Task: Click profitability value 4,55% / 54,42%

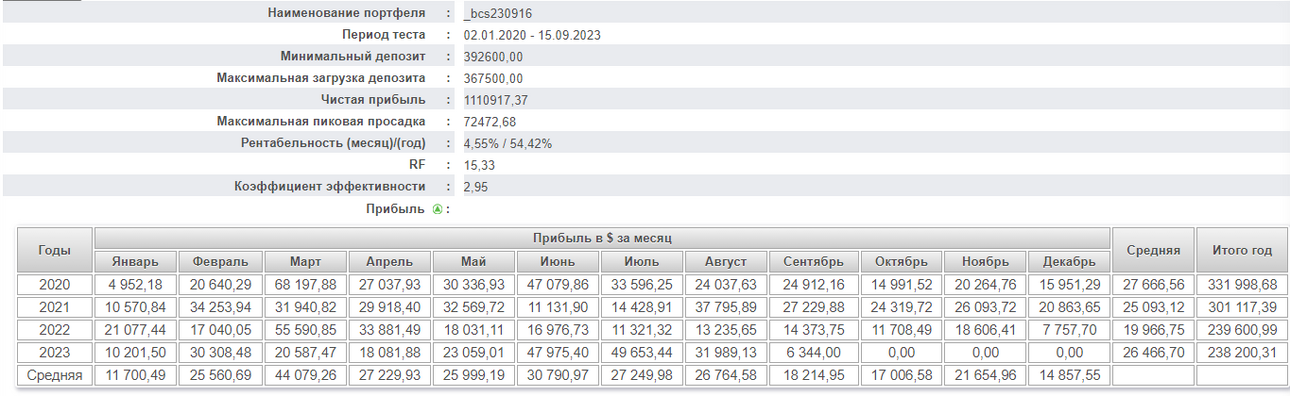Action: click(x=508, y=143)
